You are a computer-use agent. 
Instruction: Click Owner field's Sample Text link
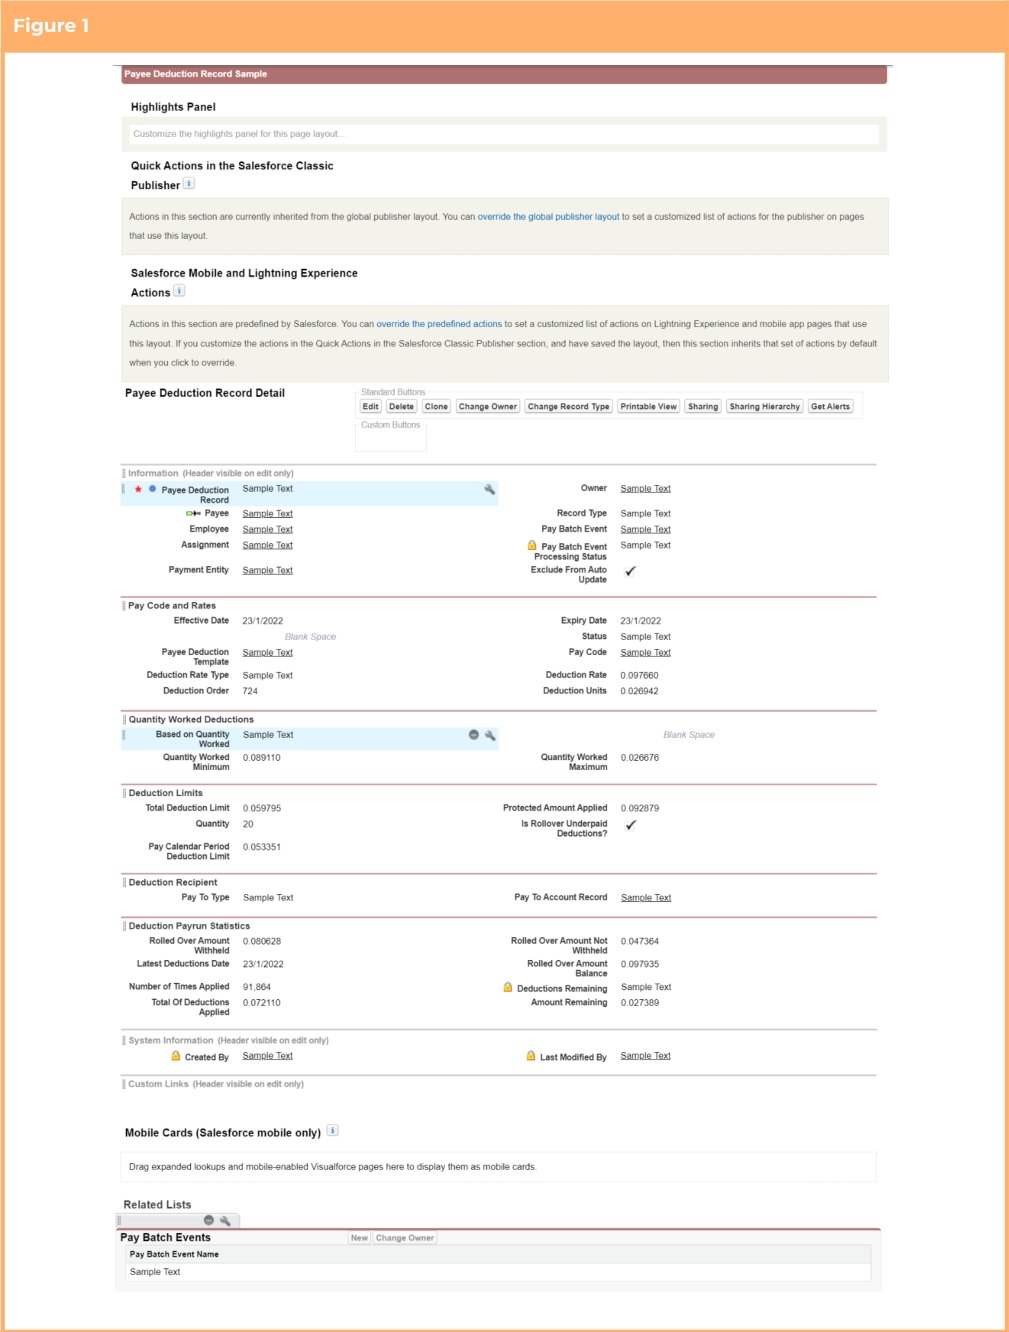645,489
